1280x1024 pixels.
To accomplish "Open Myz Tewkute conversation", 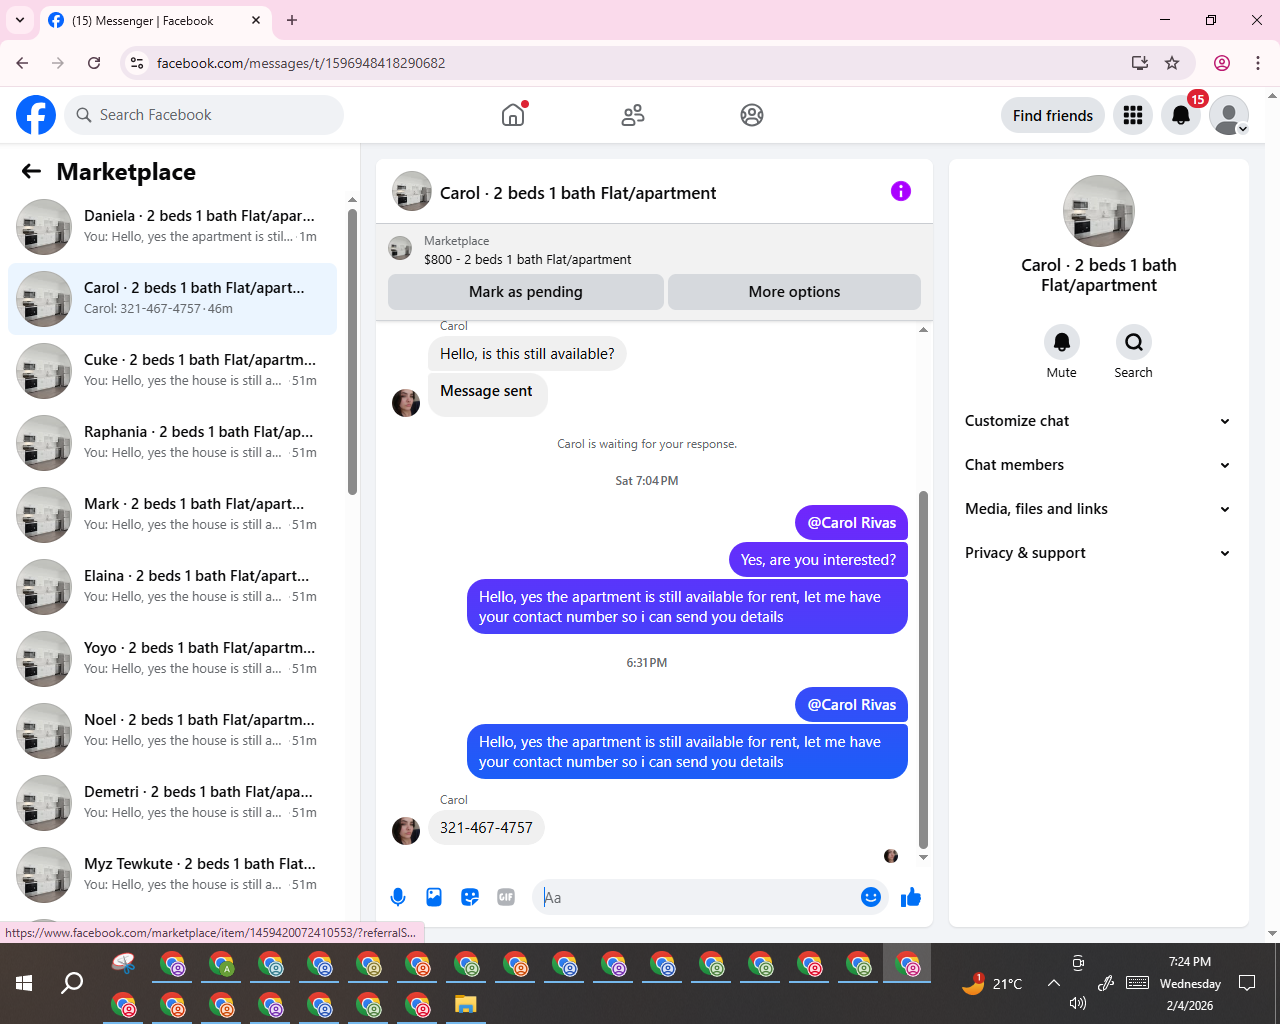I will [172, 875].
